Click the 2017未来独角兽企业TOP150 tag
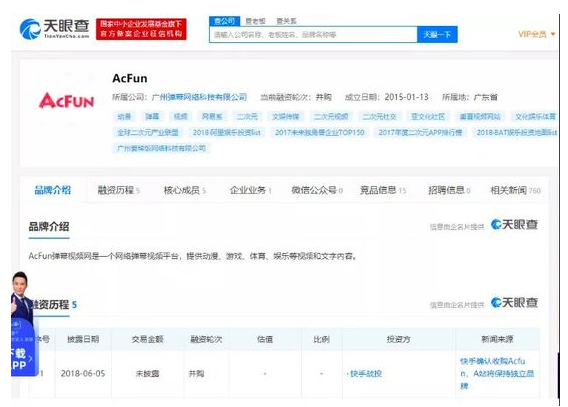The height and width of the screenshot is (407, 568). click(320, 132)
